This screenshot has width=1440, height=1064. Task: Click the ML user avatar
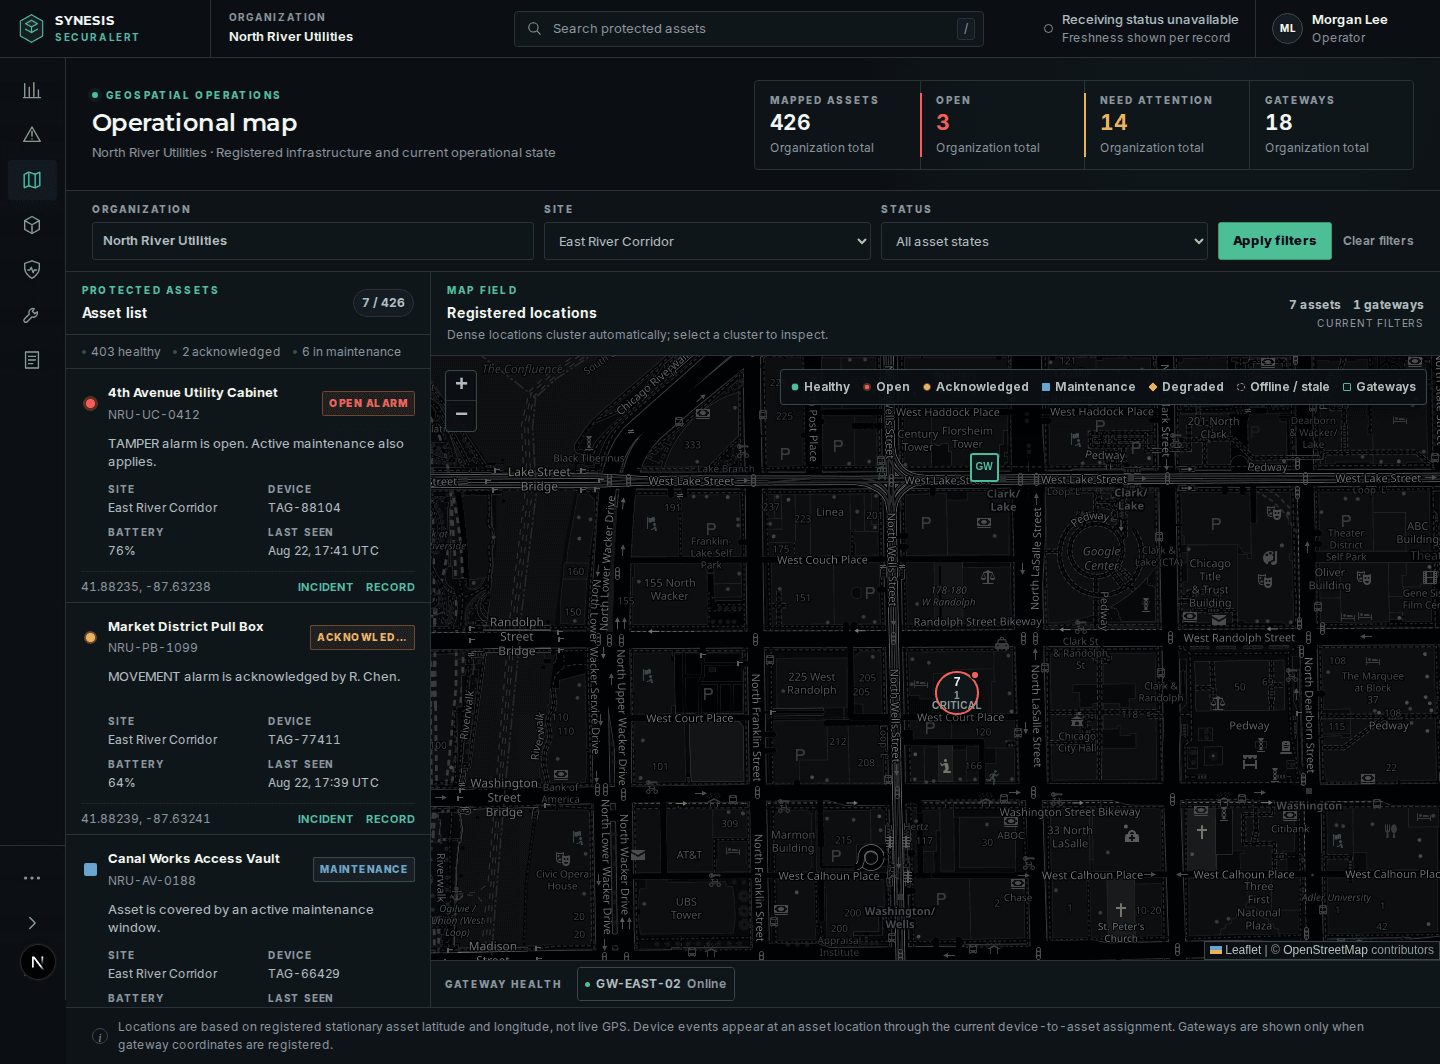[1288, 29]
